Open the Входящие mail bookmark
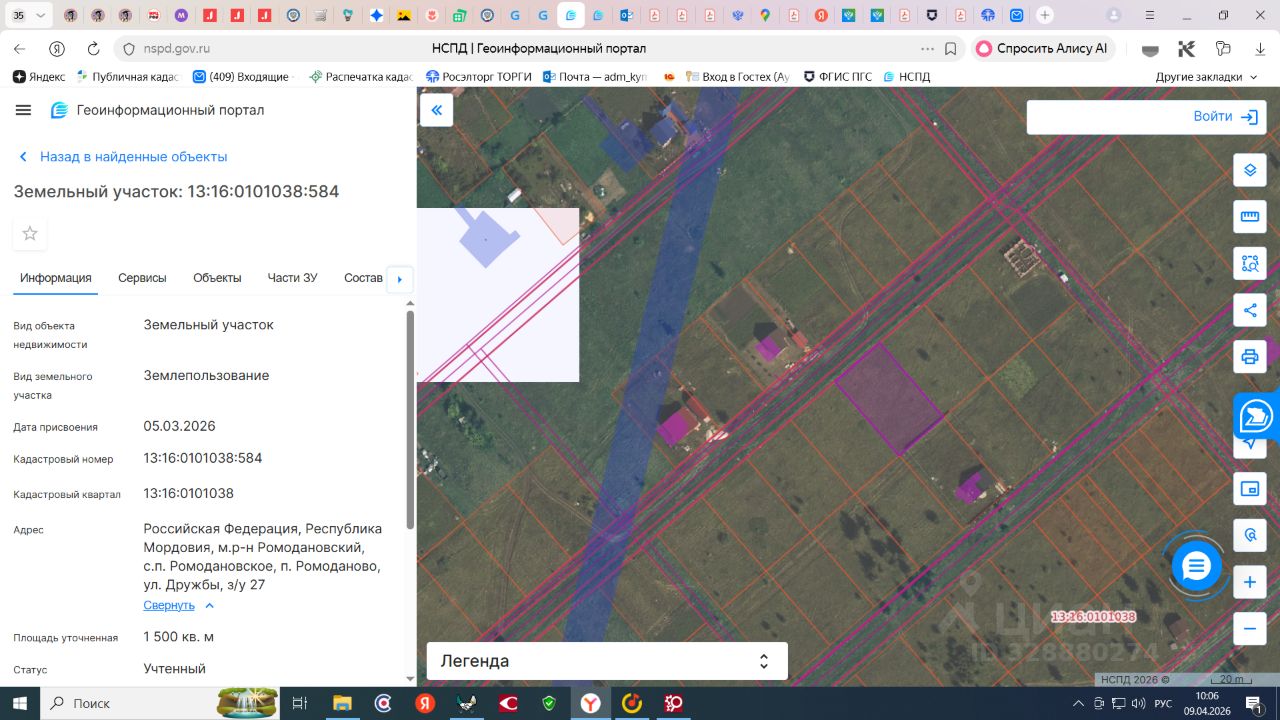The image size is (1280, 720). [x=242, y=76]
